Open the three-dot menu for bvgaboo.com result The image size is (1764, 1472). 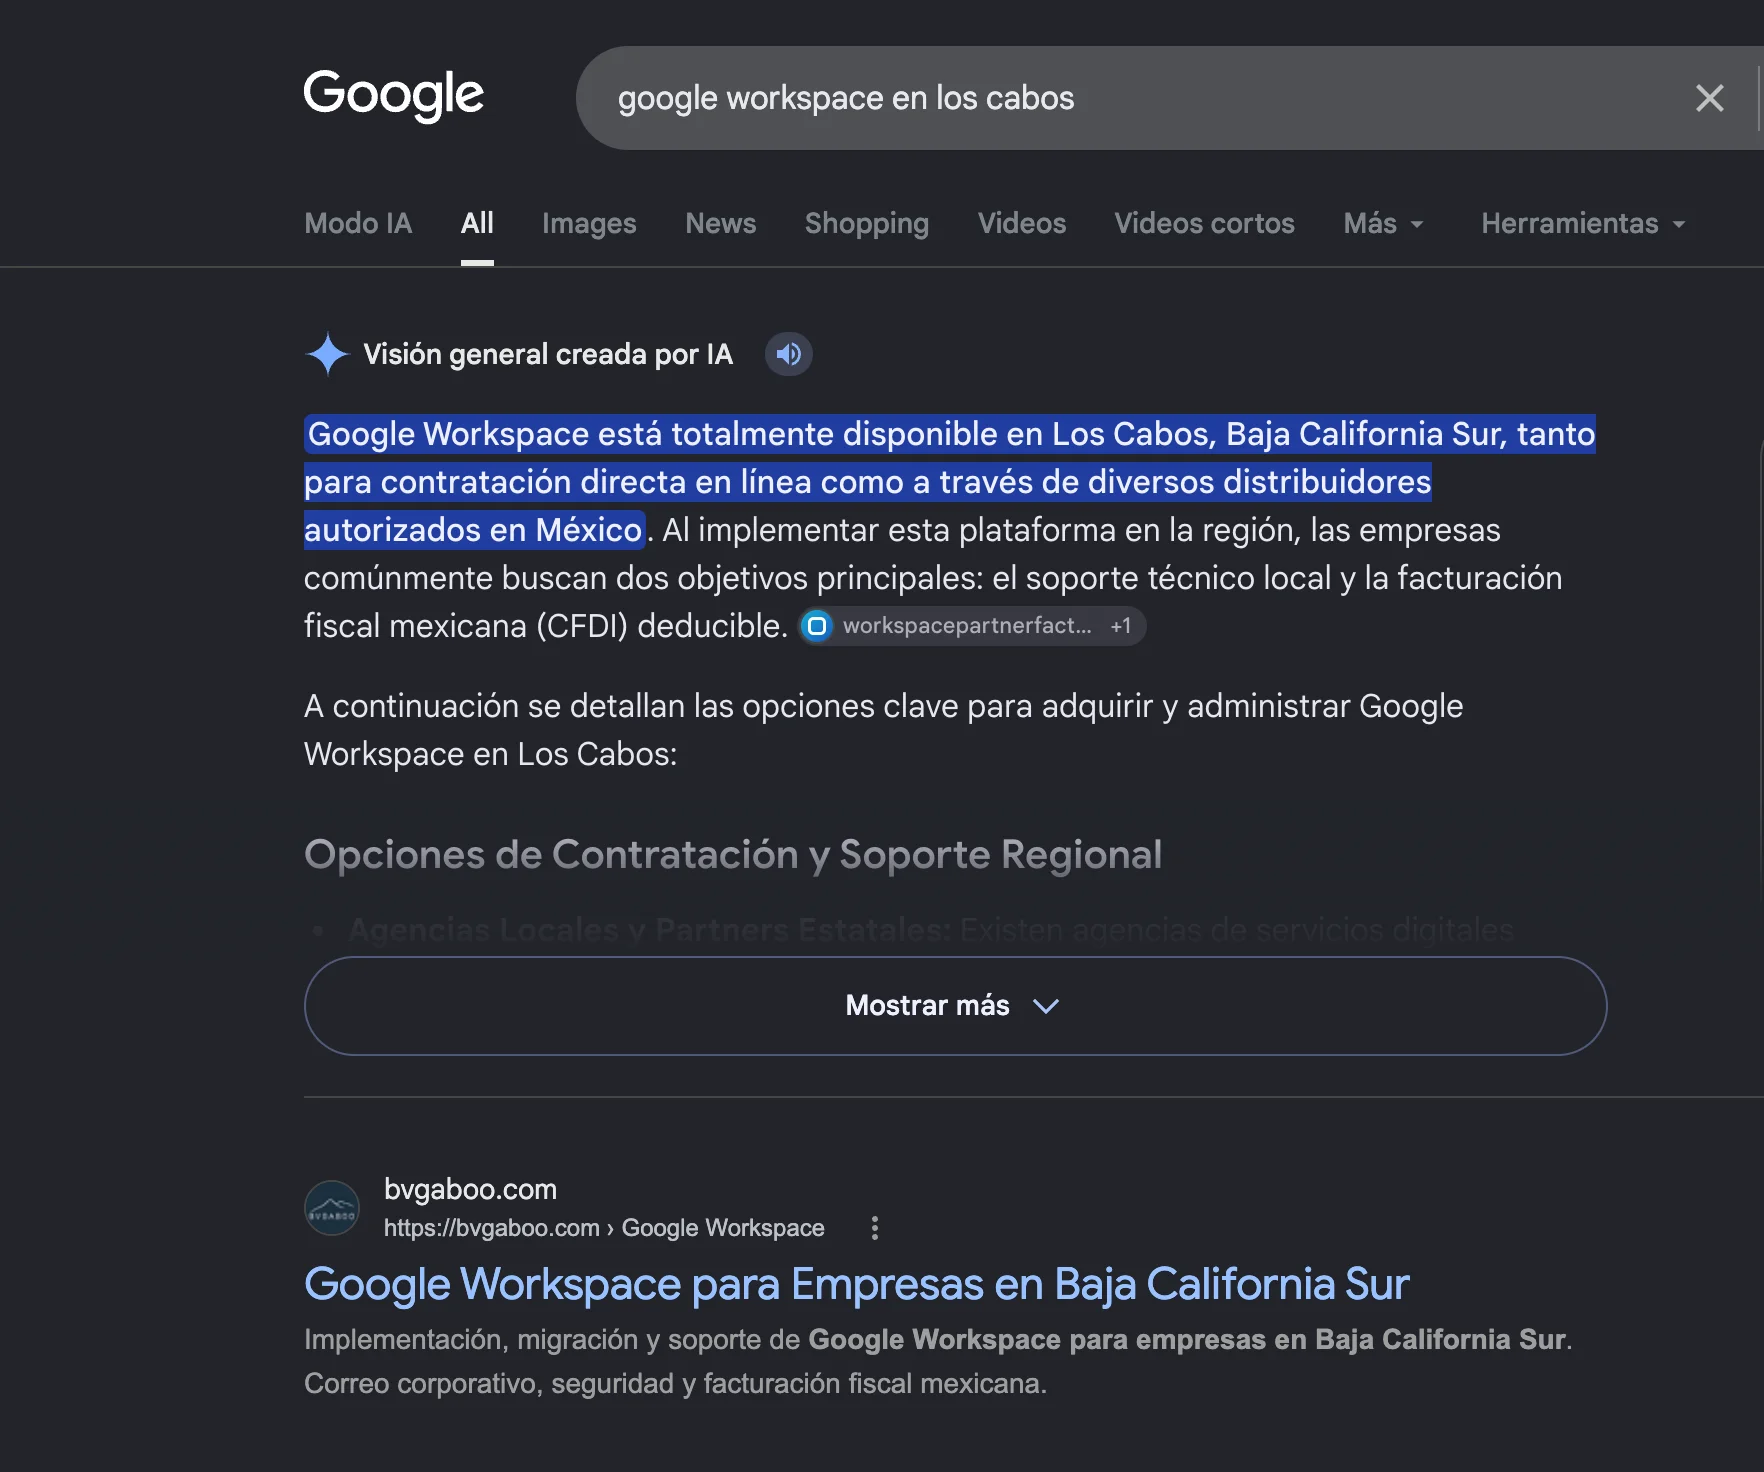pos(875,1228)
